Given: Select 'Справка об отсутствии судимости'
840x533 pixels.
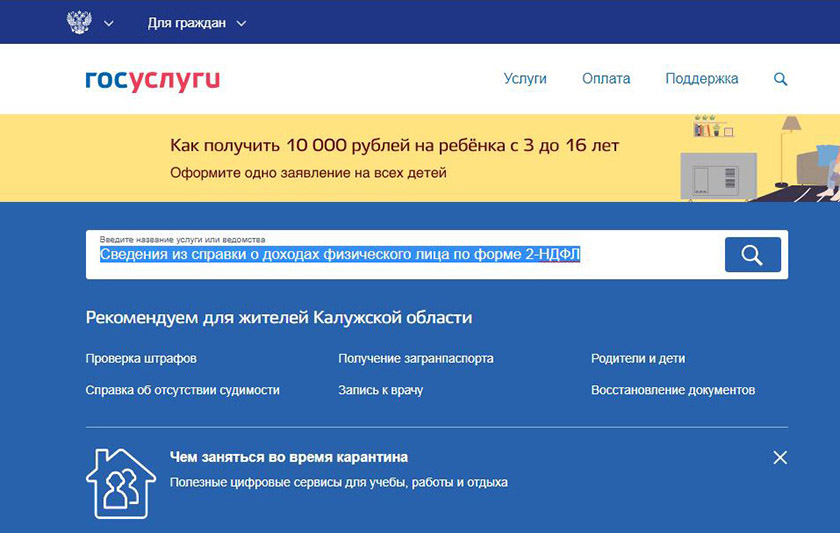Looking at the screenshot, I should 182,390.
